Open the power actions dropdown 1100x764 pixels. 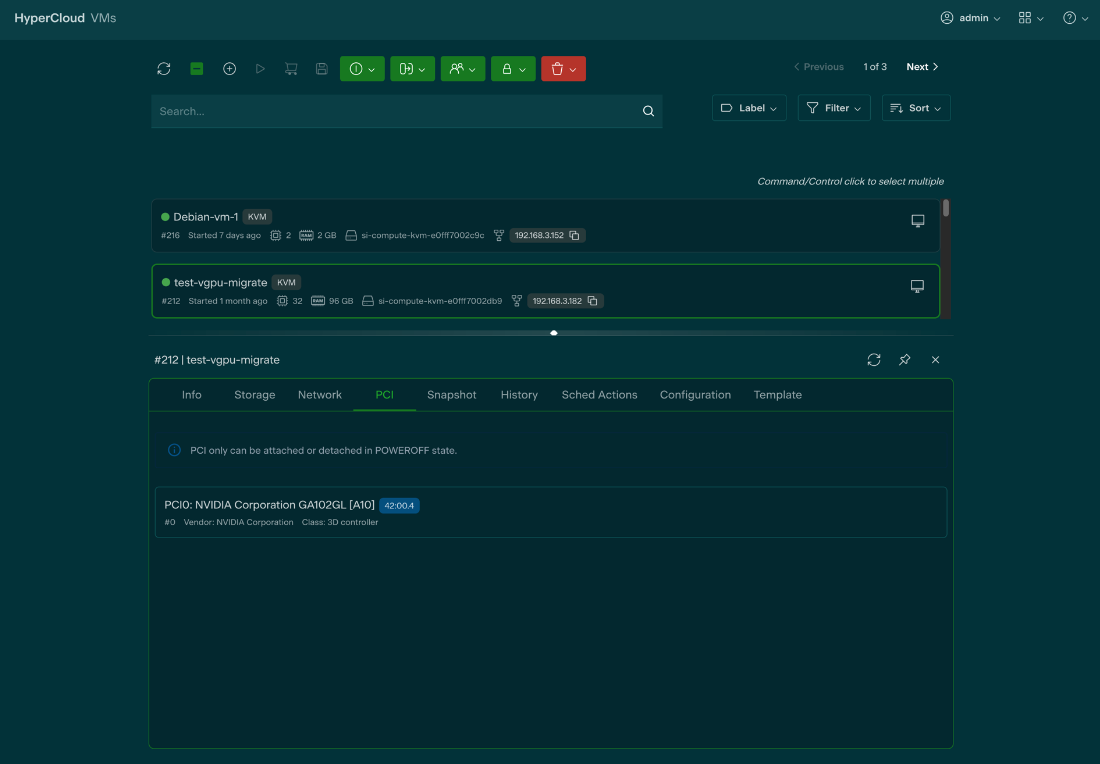pos(362,69)
